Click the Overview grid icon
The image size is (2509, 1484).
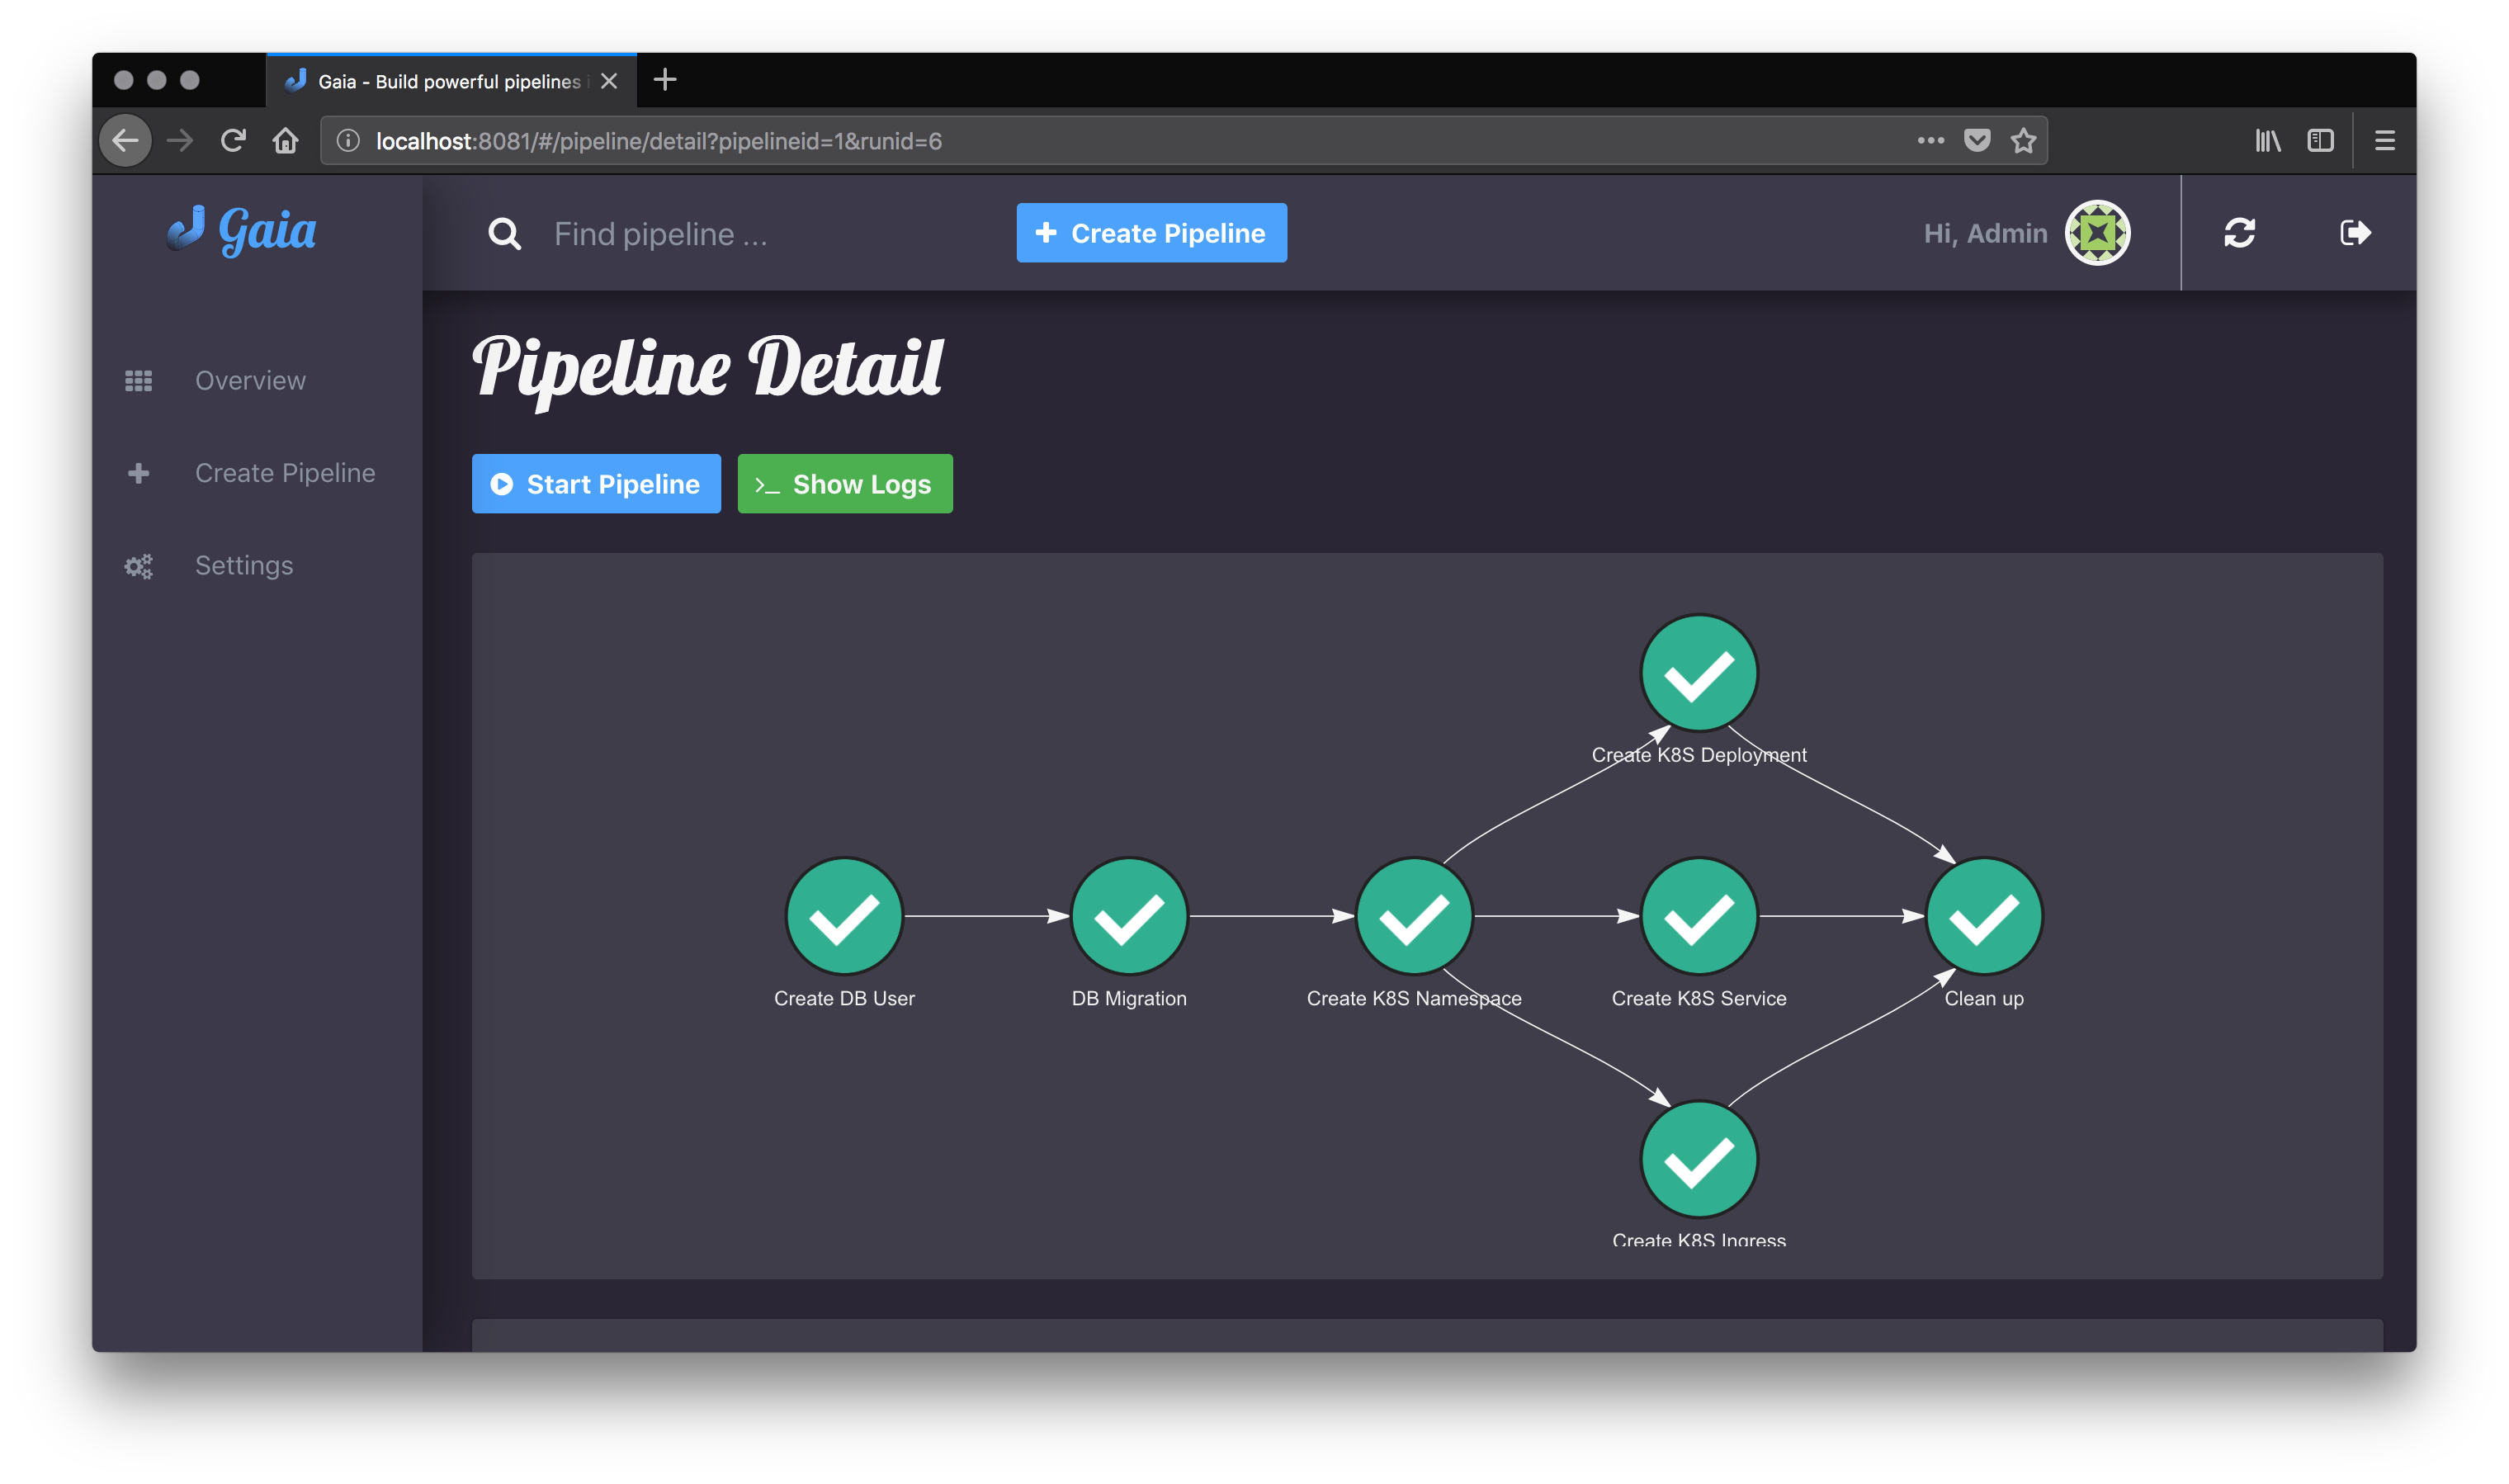pos(138,381)
